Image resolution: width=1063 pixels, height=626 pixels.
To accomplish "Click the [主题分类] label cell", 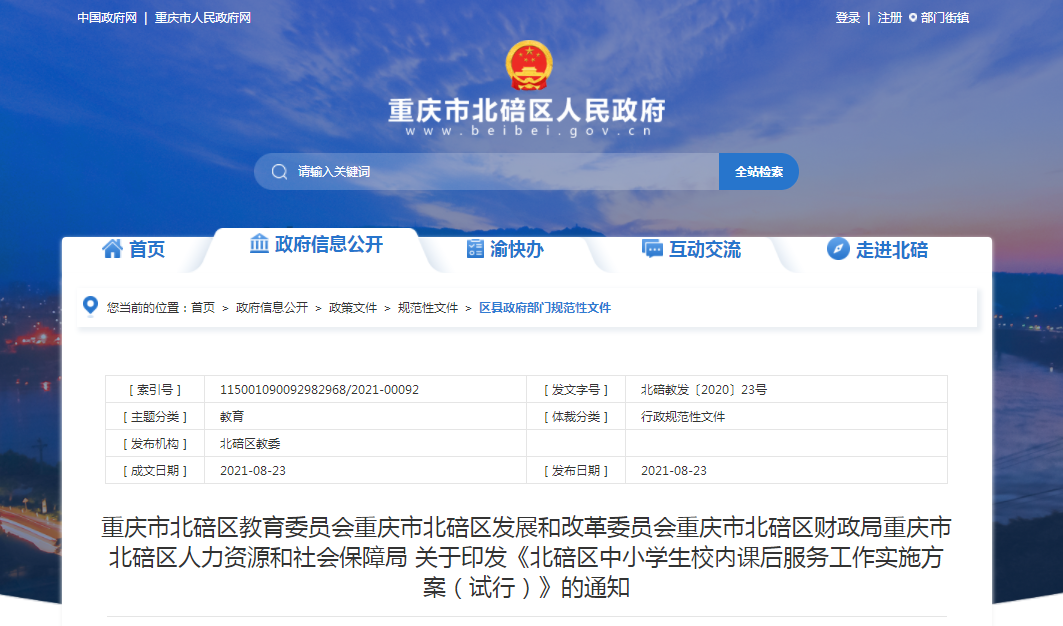I will [x=155, y=416].
